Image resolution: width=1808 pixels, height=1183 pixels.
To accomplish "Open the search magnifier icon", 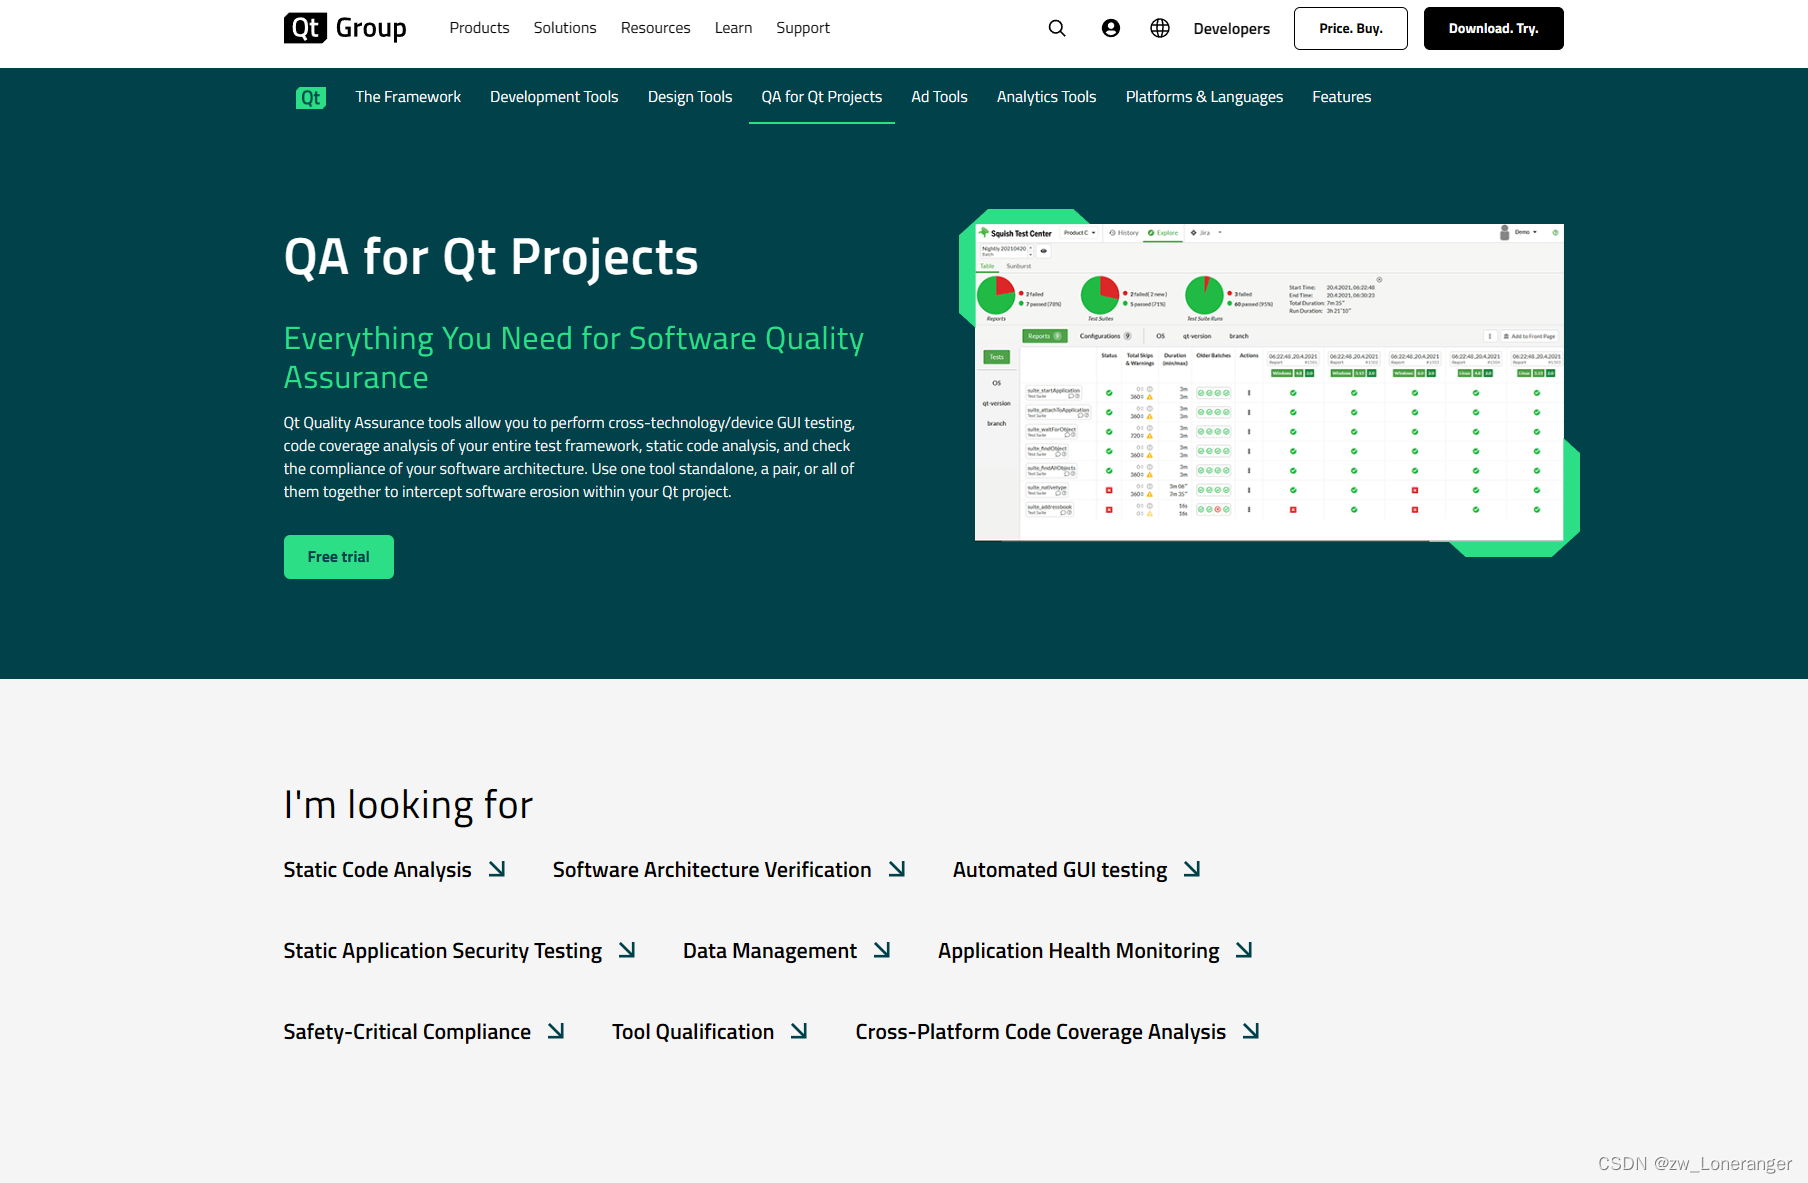I will pos(1057,28).
